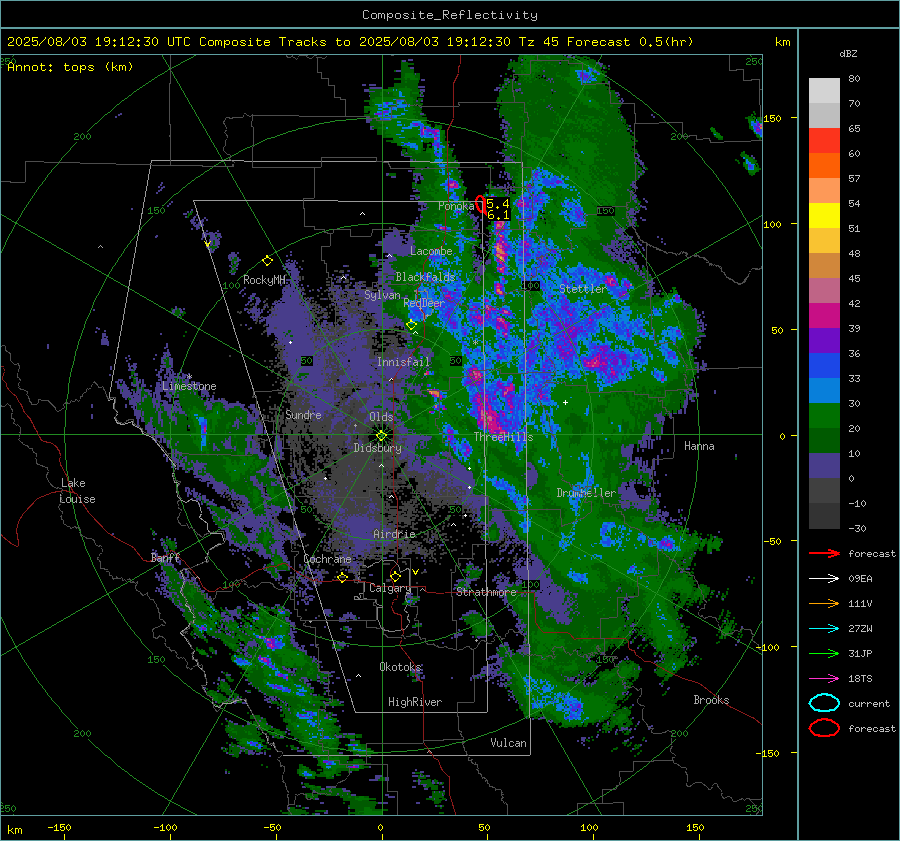The height and width of the screenshot is (841, 900).
Task: Pick the red 60-65 dBZ swatch
Action: pos(824,140)
